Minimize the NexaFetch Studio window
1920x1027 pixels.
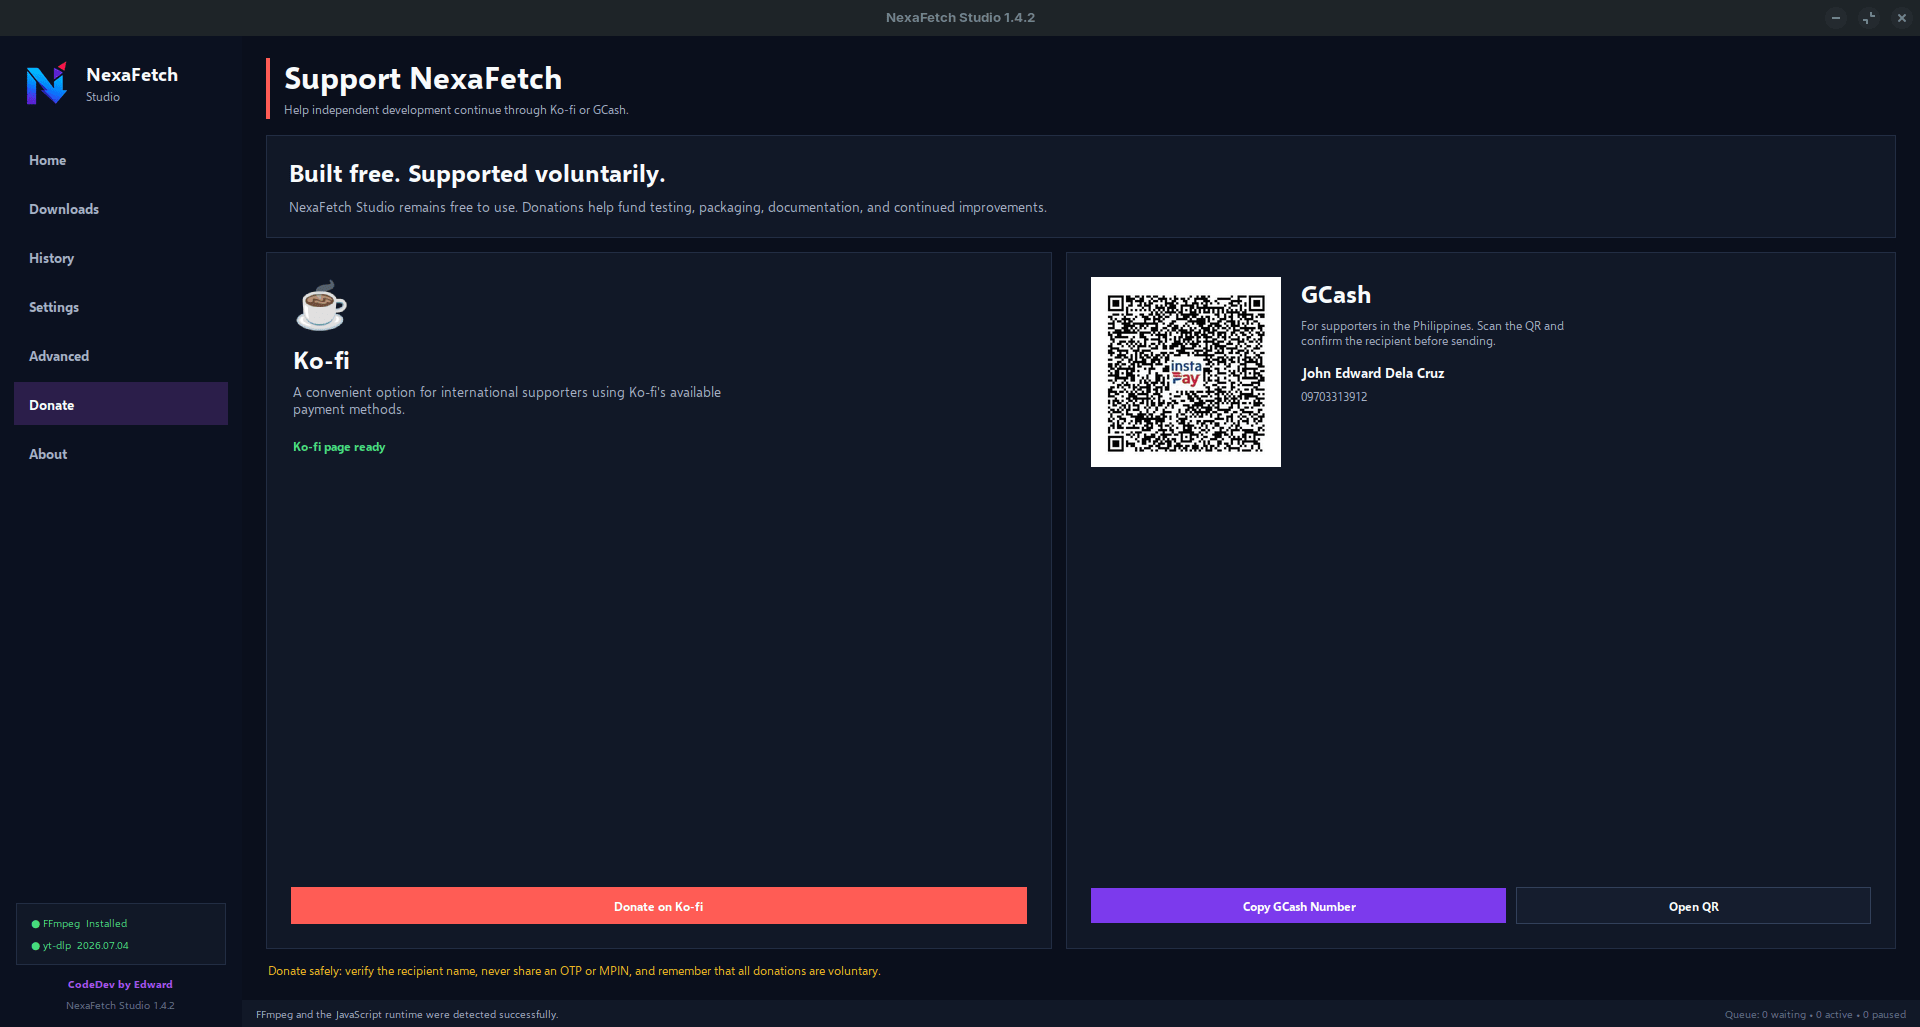1836,18
